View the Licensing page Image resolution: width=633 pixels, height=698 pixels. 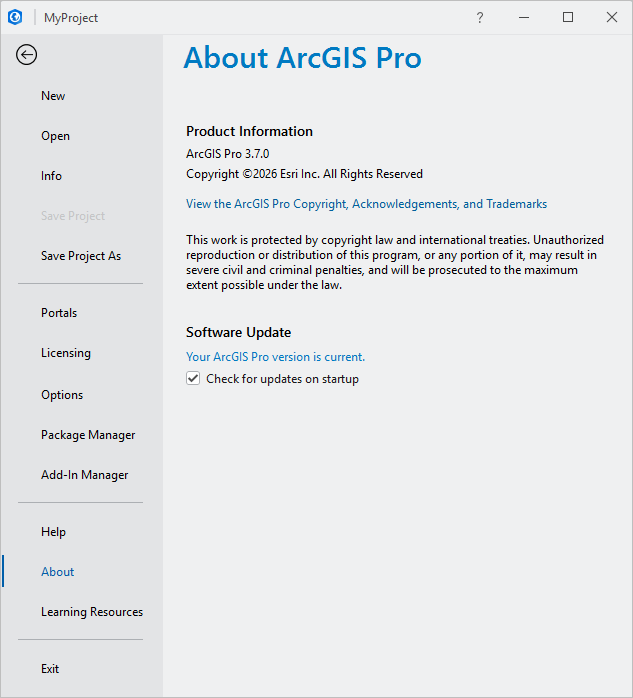(66, 353)
